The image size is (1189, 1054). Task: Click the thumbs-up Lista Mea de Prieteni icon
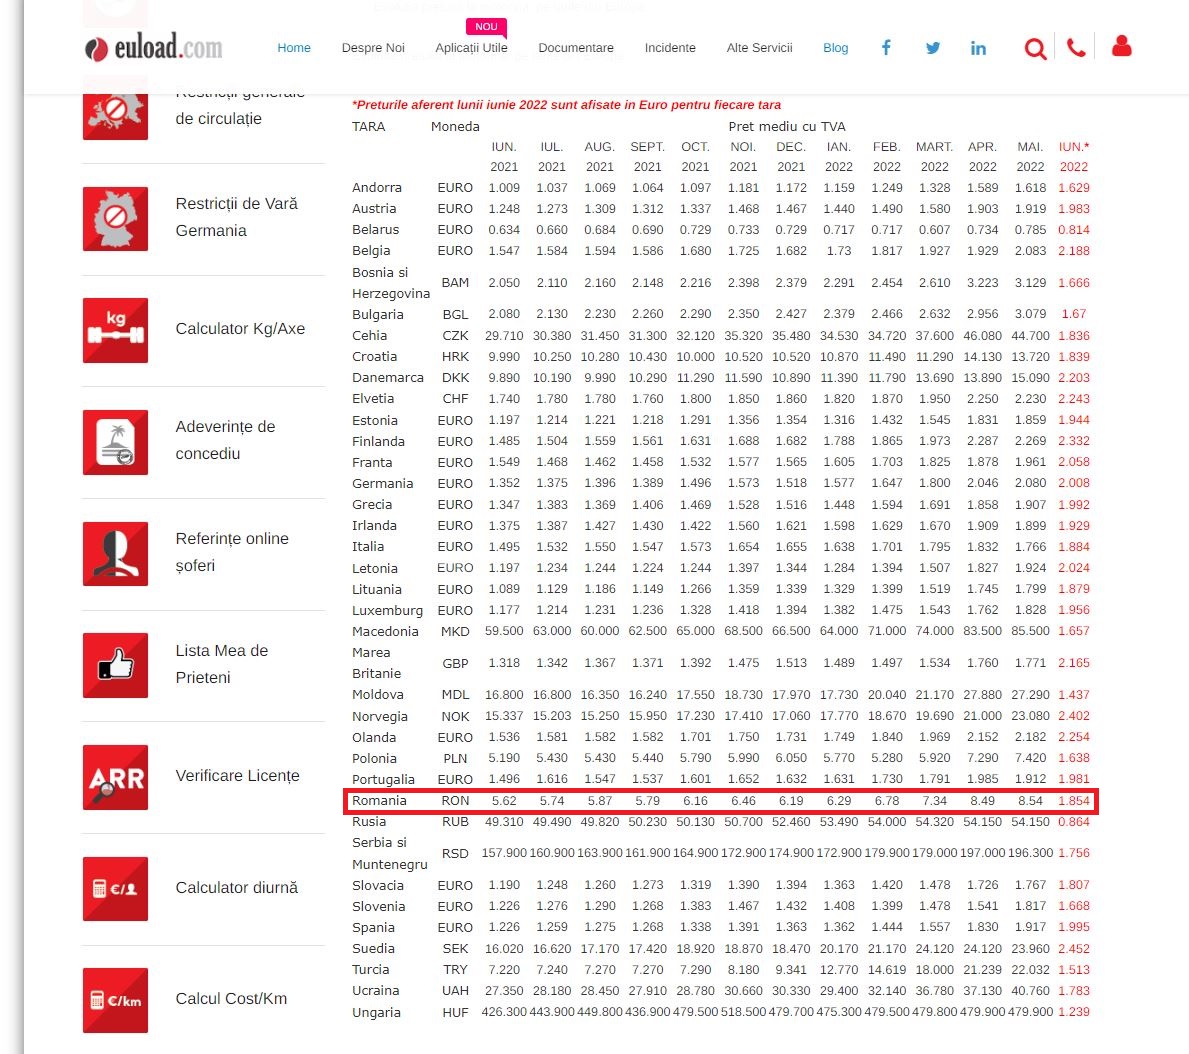[x=115, y=665]
